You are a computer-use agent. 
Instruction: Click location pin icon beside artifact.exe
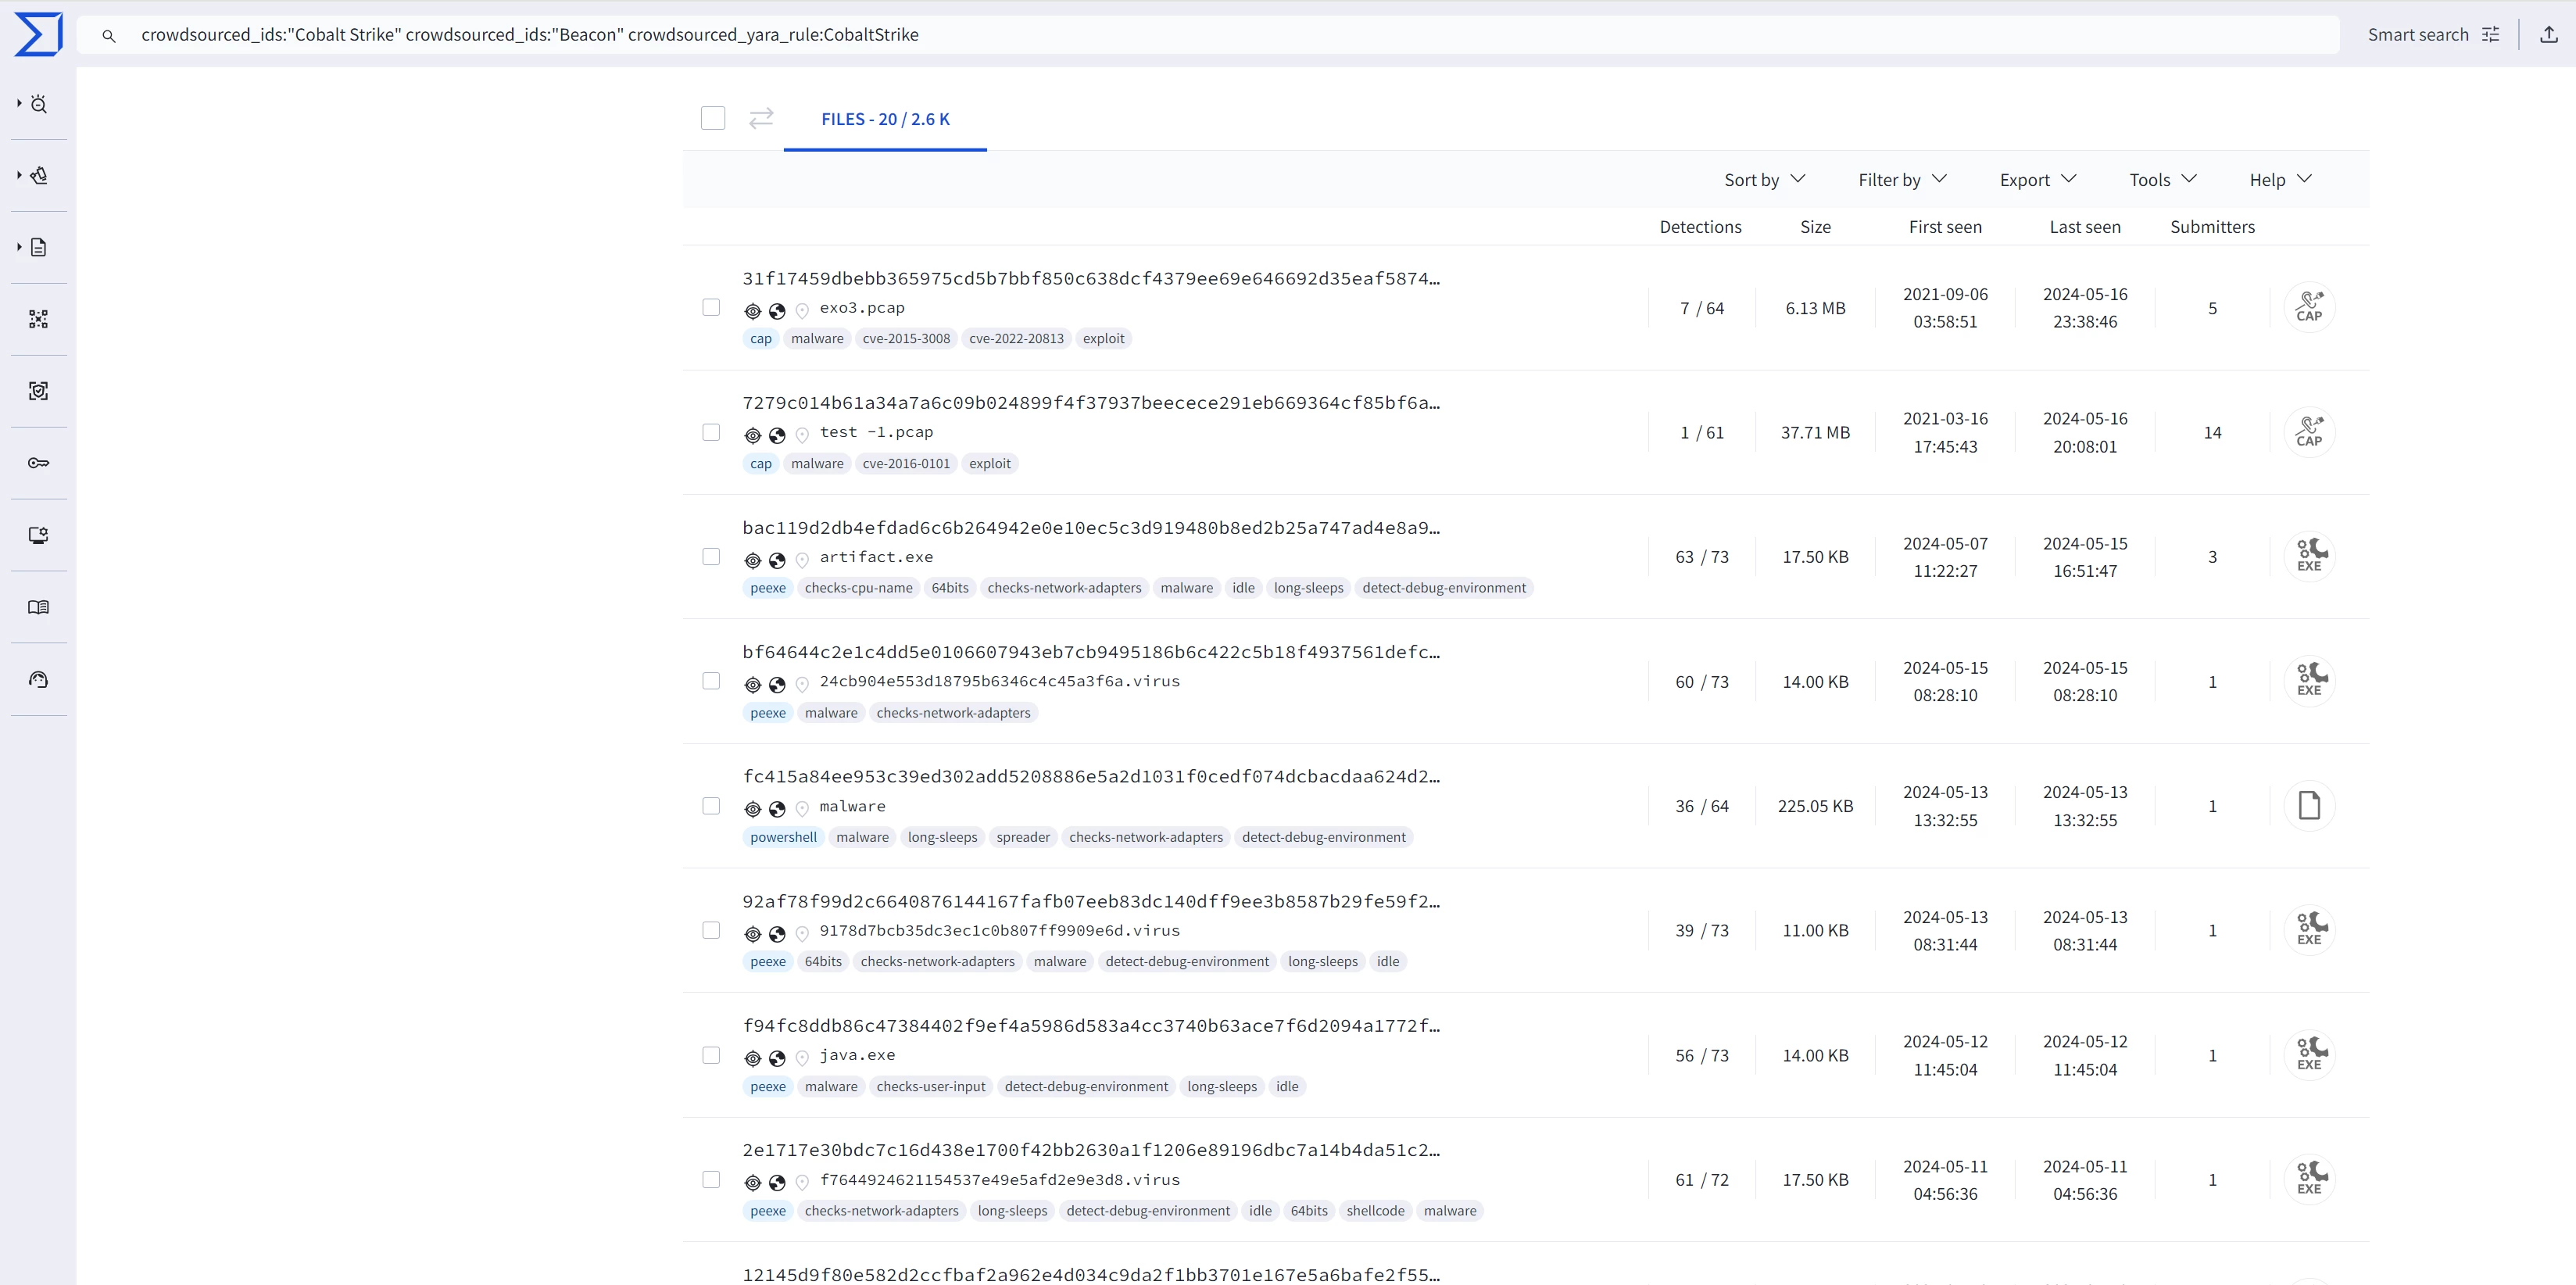tap(802, 561)
